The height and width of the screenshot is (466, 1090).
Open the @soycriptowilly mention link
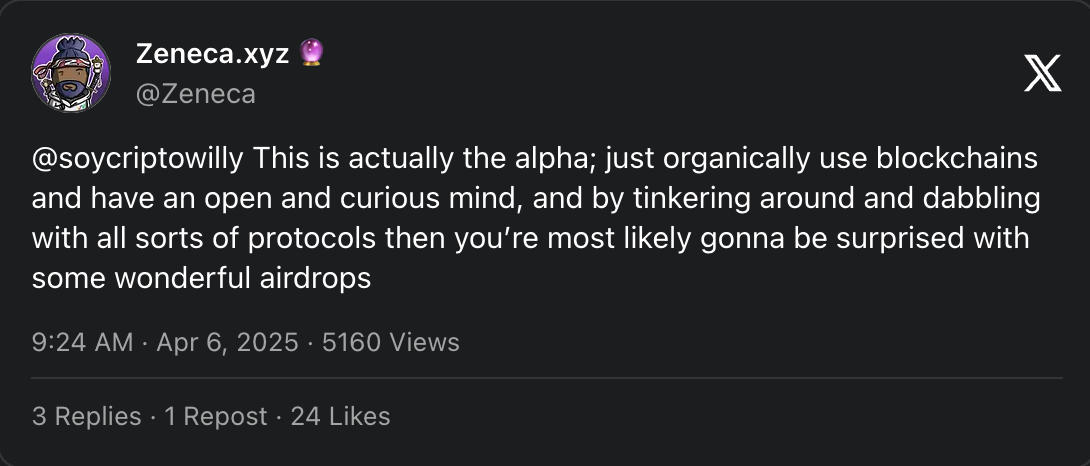point(140,159)
